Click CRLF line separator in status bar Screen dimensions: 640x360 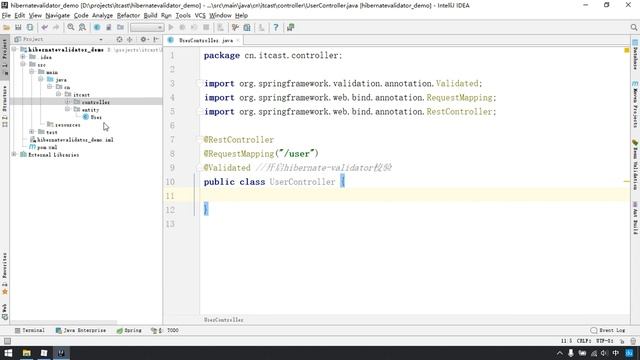[584, 341]
